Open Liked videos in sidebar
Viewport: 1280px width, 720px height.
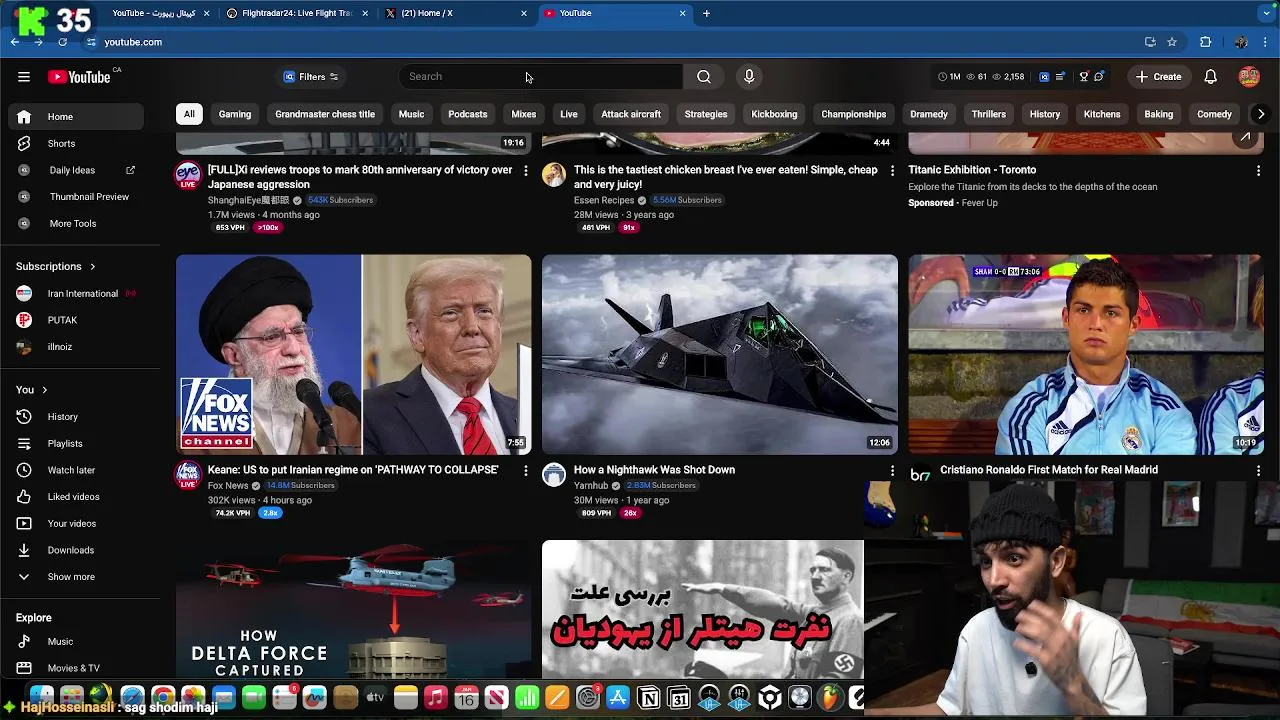point(73,496)
